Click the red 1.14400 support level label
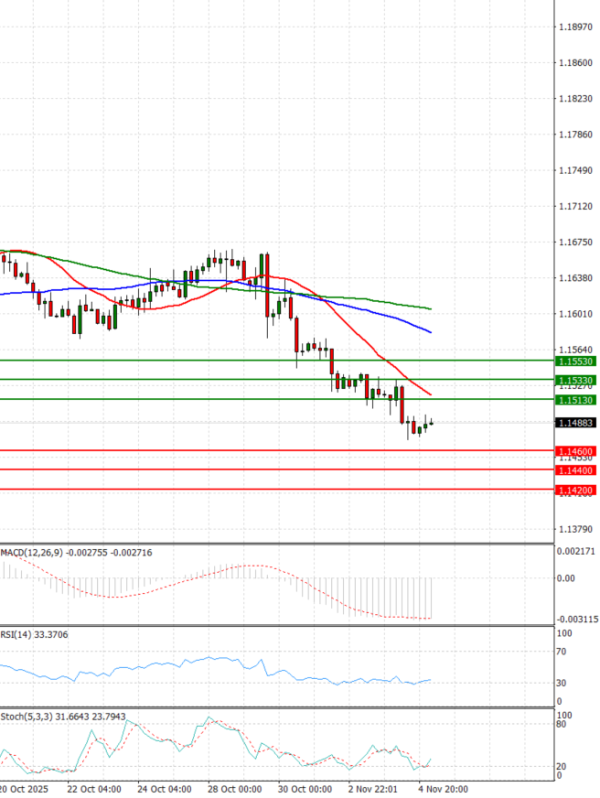Image resolution: width=600 pixels, height=798 pixels. click(577, 470)
